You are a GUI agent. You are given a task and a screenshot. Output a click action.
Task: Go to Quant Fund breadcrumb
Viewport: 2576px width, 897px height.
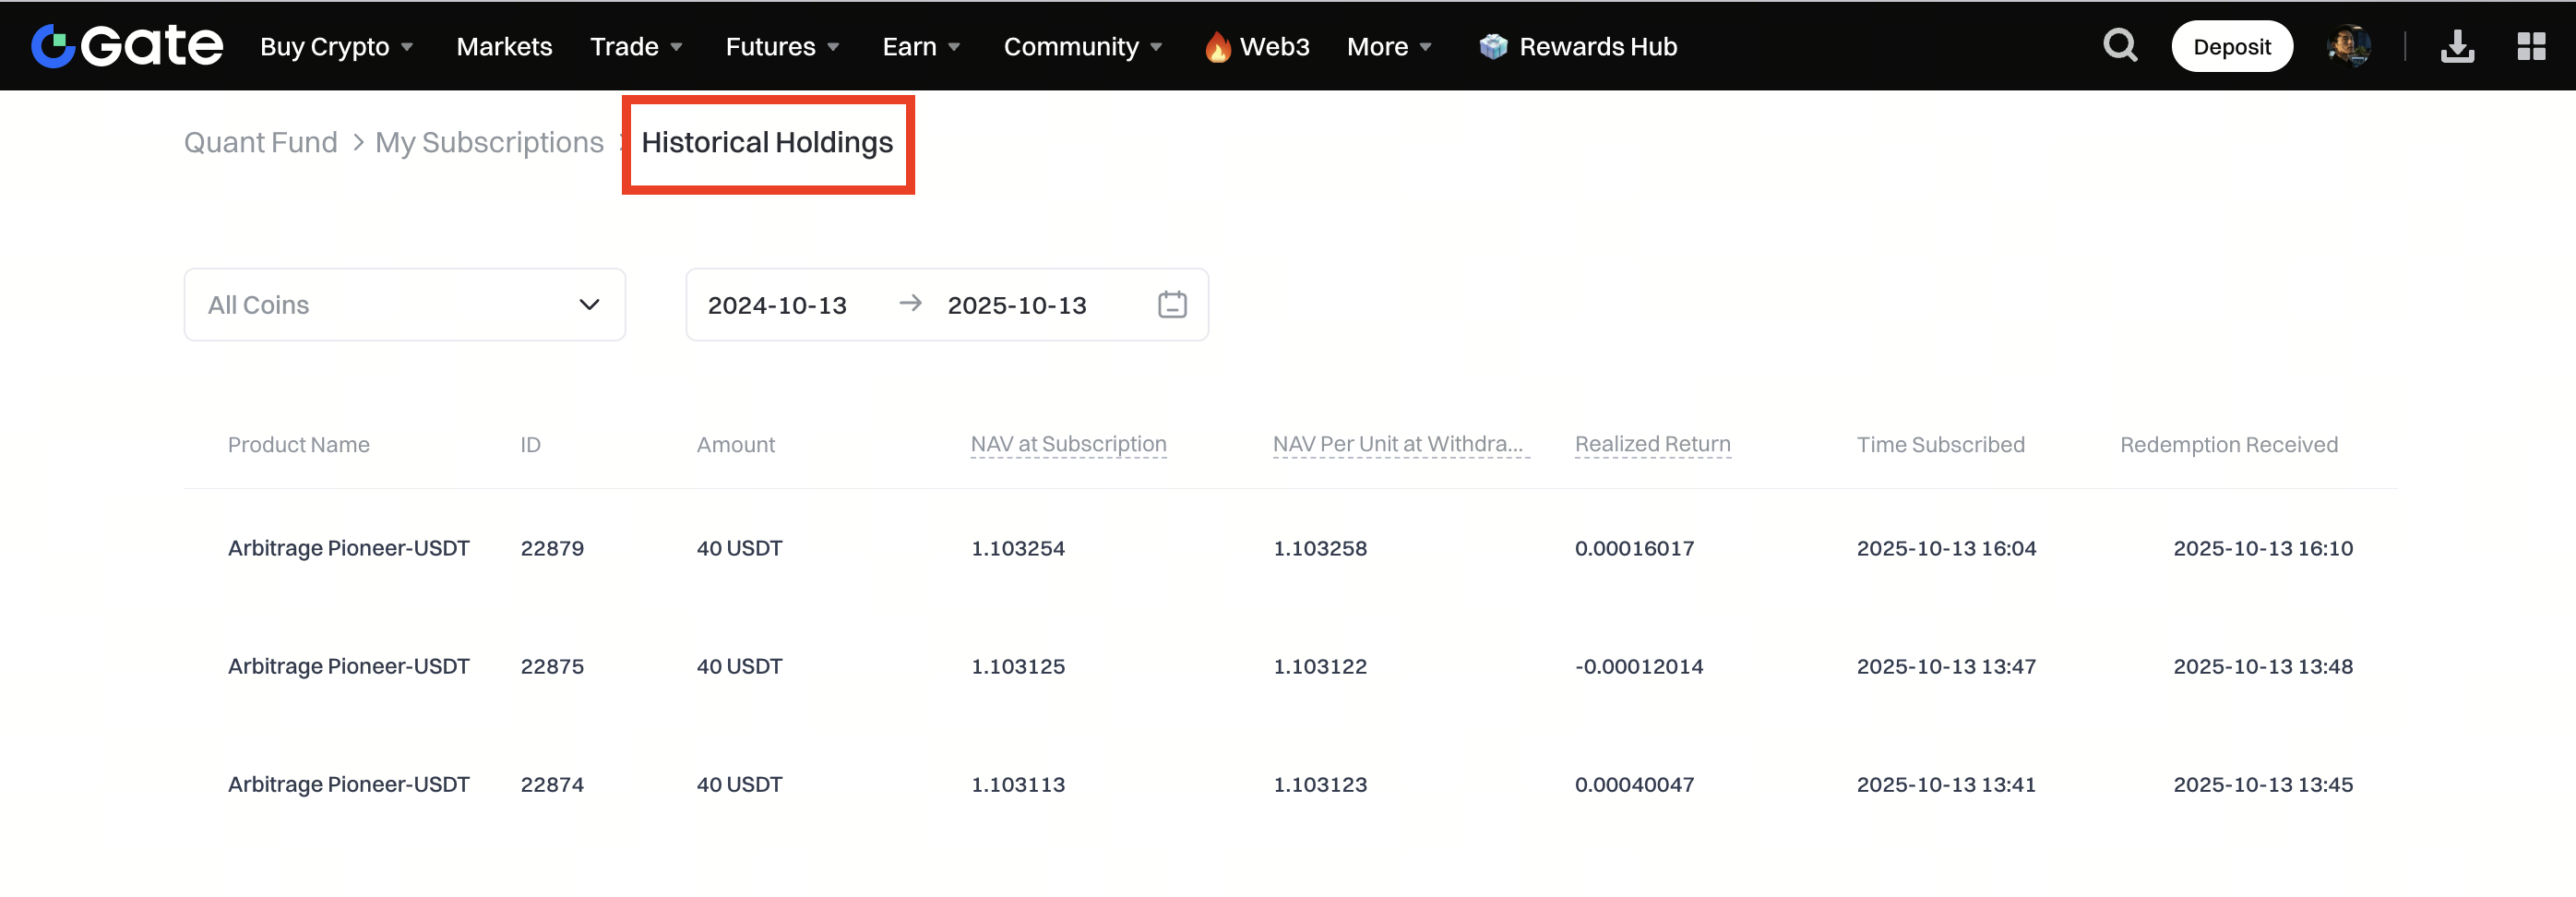click(261, 143)
